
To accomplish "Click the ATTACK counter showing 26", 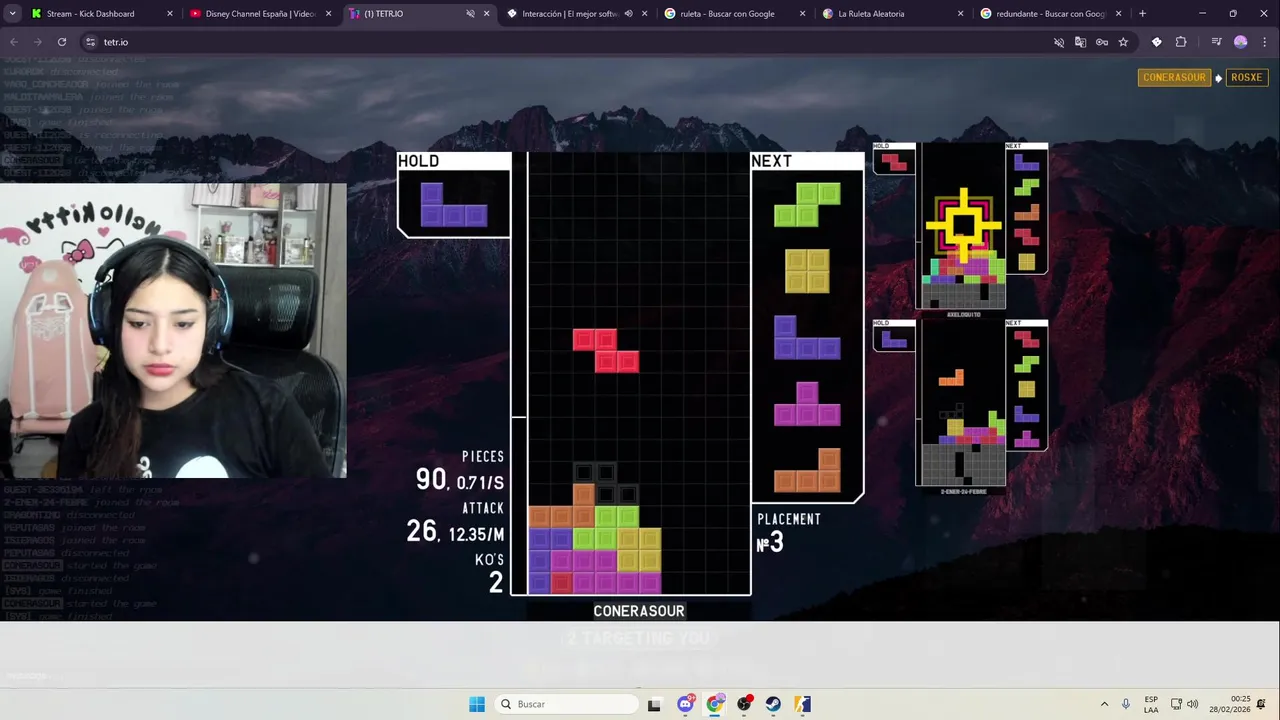I will click(455, 523).
